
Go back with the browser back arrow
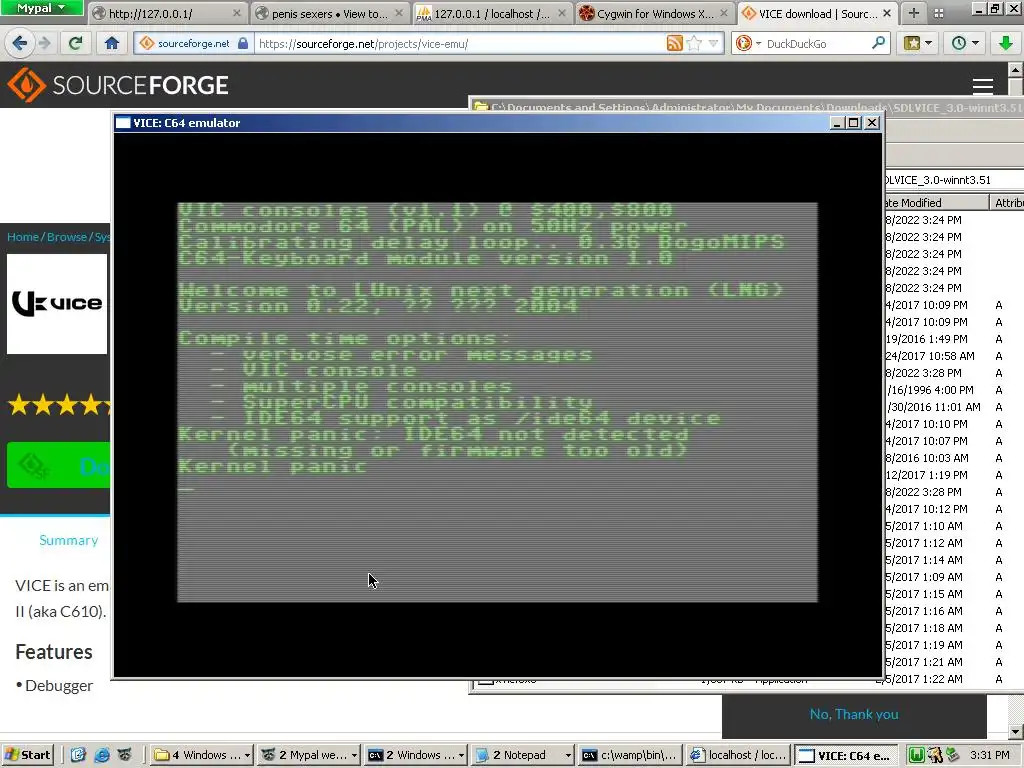pyautogui.click(x=19, y=44)
